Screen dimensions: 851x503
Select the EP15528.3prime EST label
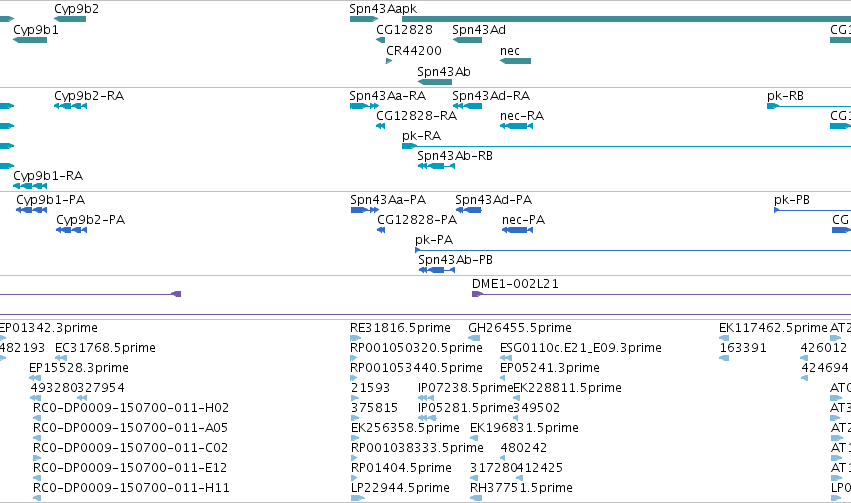[x=79, y=368]
